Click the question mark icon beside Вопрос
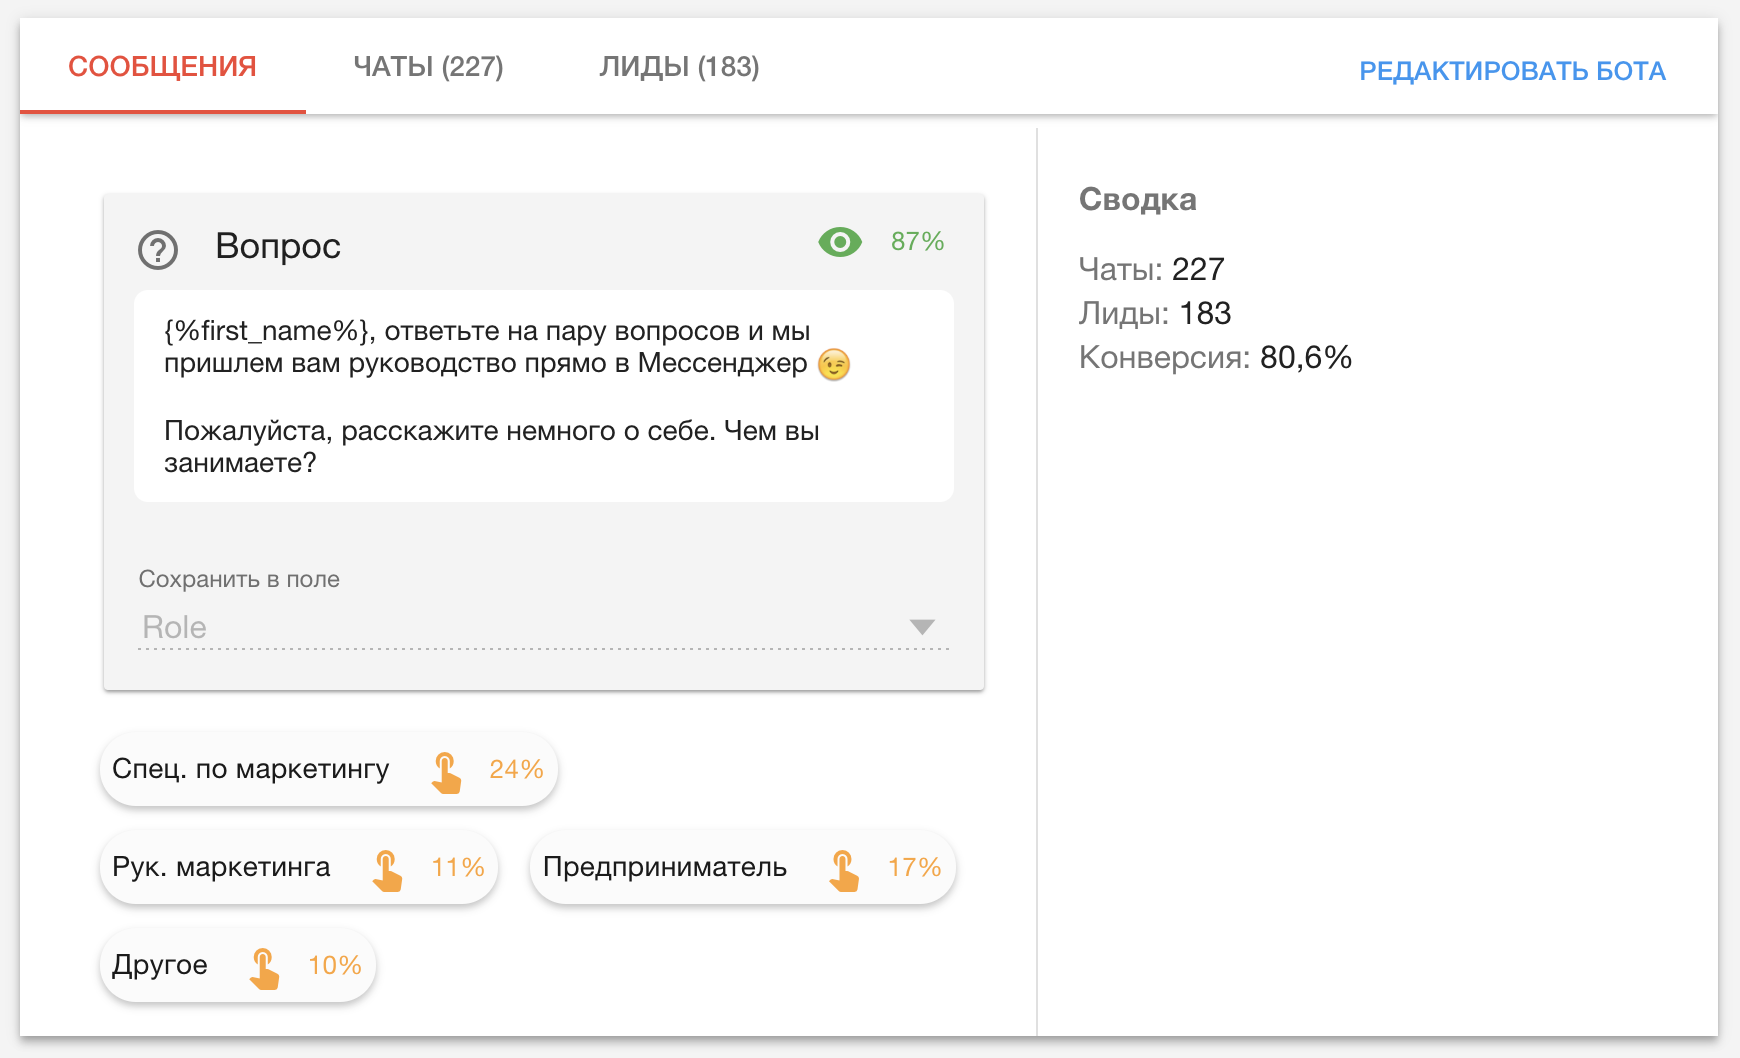Image resolution: width=1740 pixels, height=1058 pixels. (x=158, y=249)
